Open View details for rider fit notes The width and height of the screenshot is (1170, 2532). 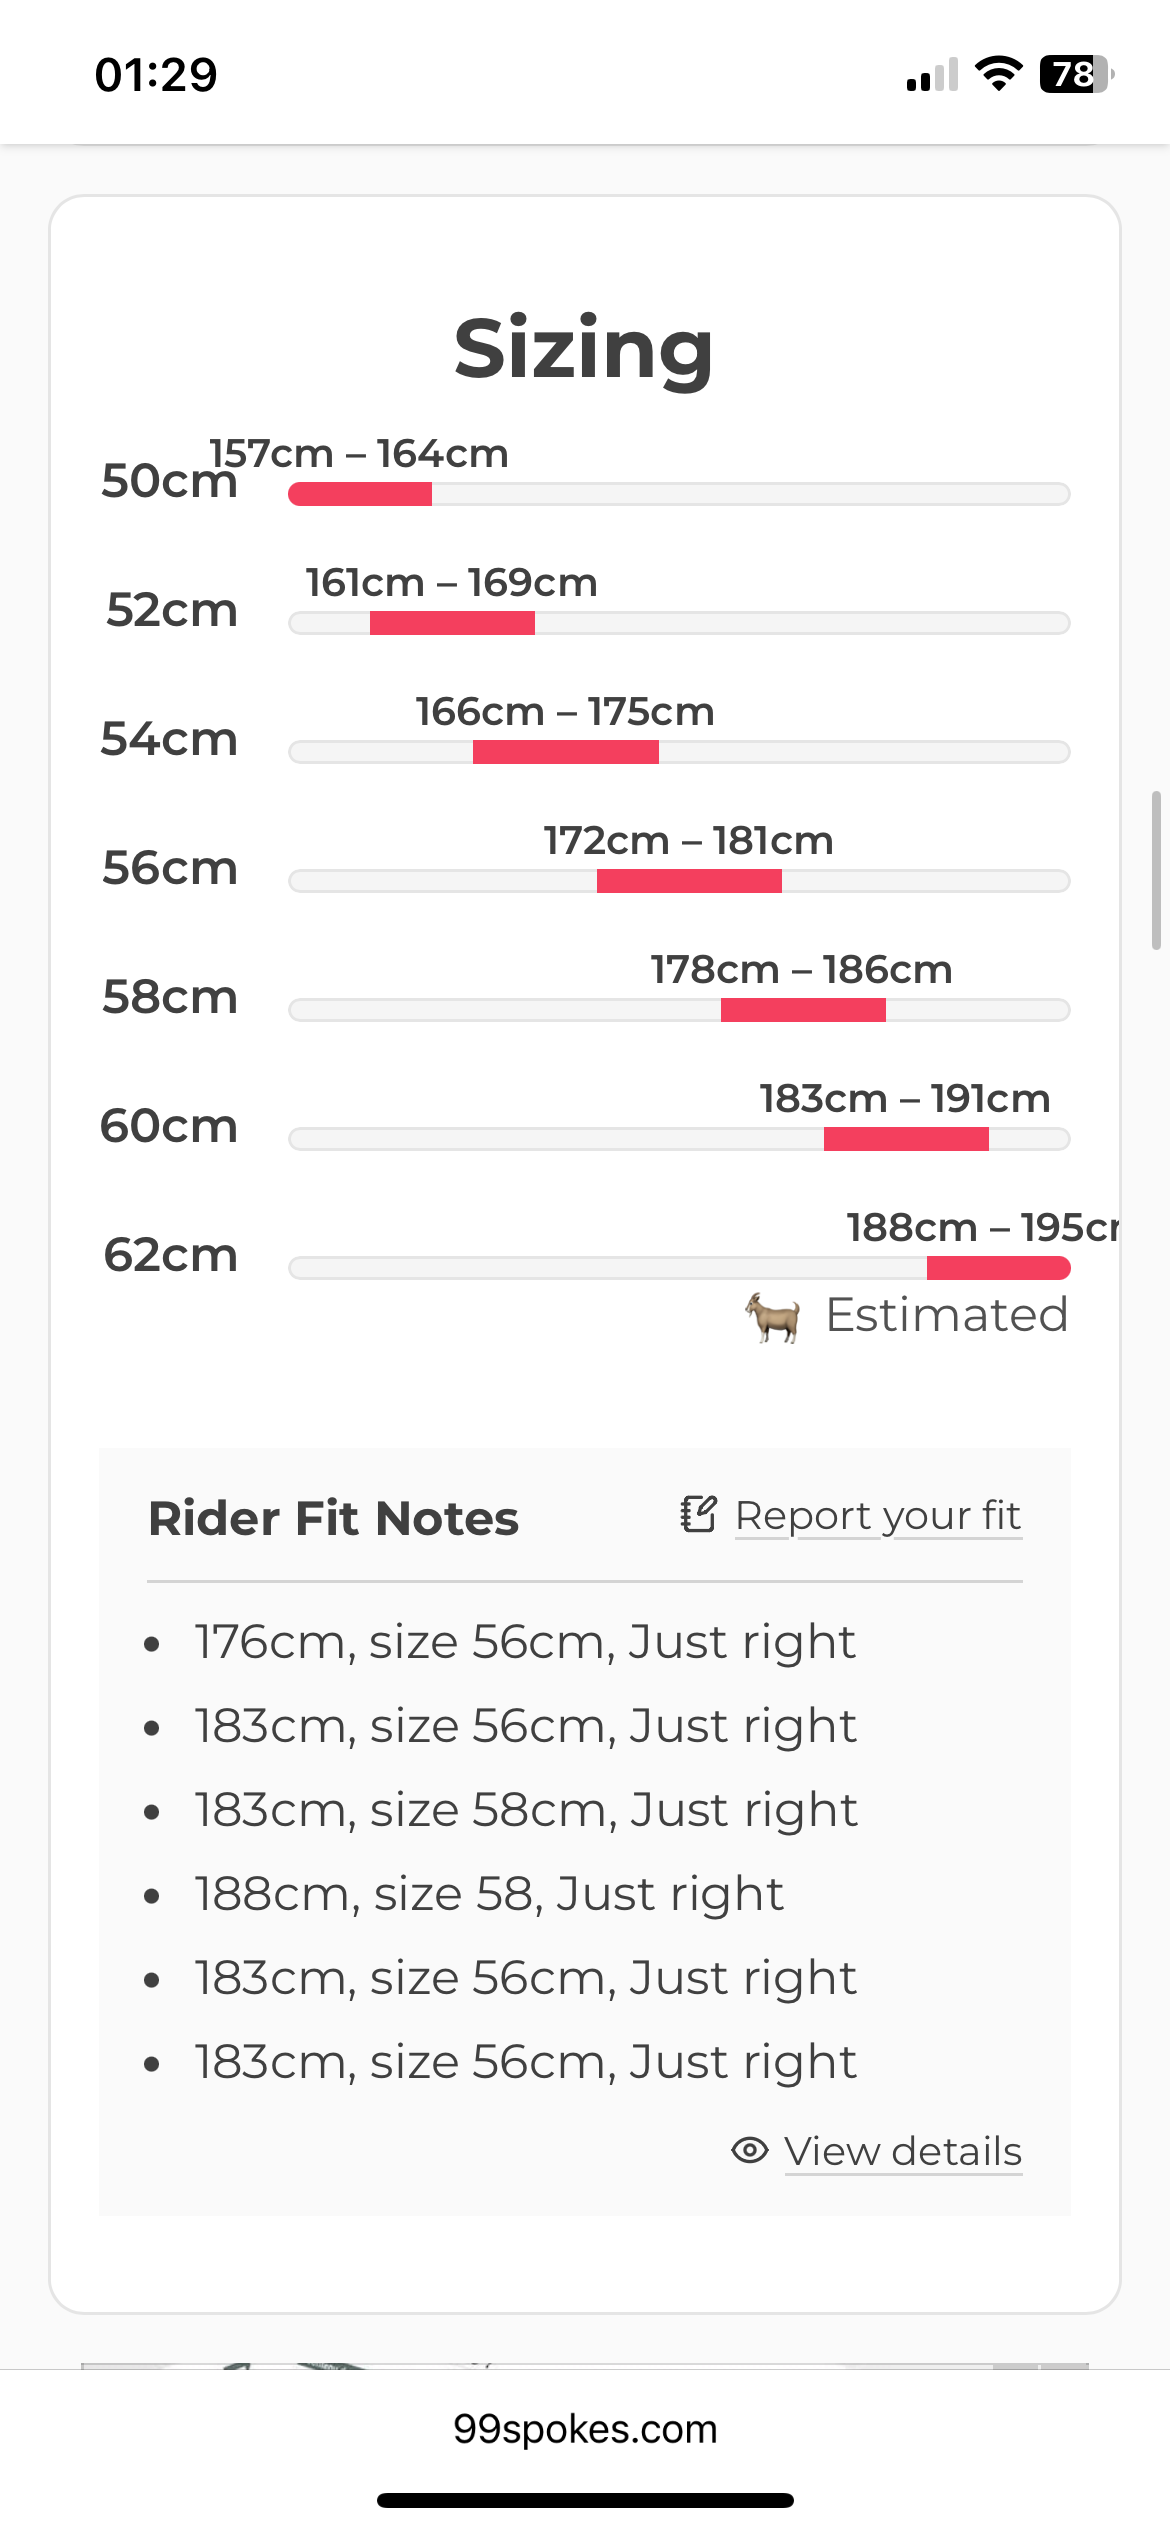(903, 2151)
